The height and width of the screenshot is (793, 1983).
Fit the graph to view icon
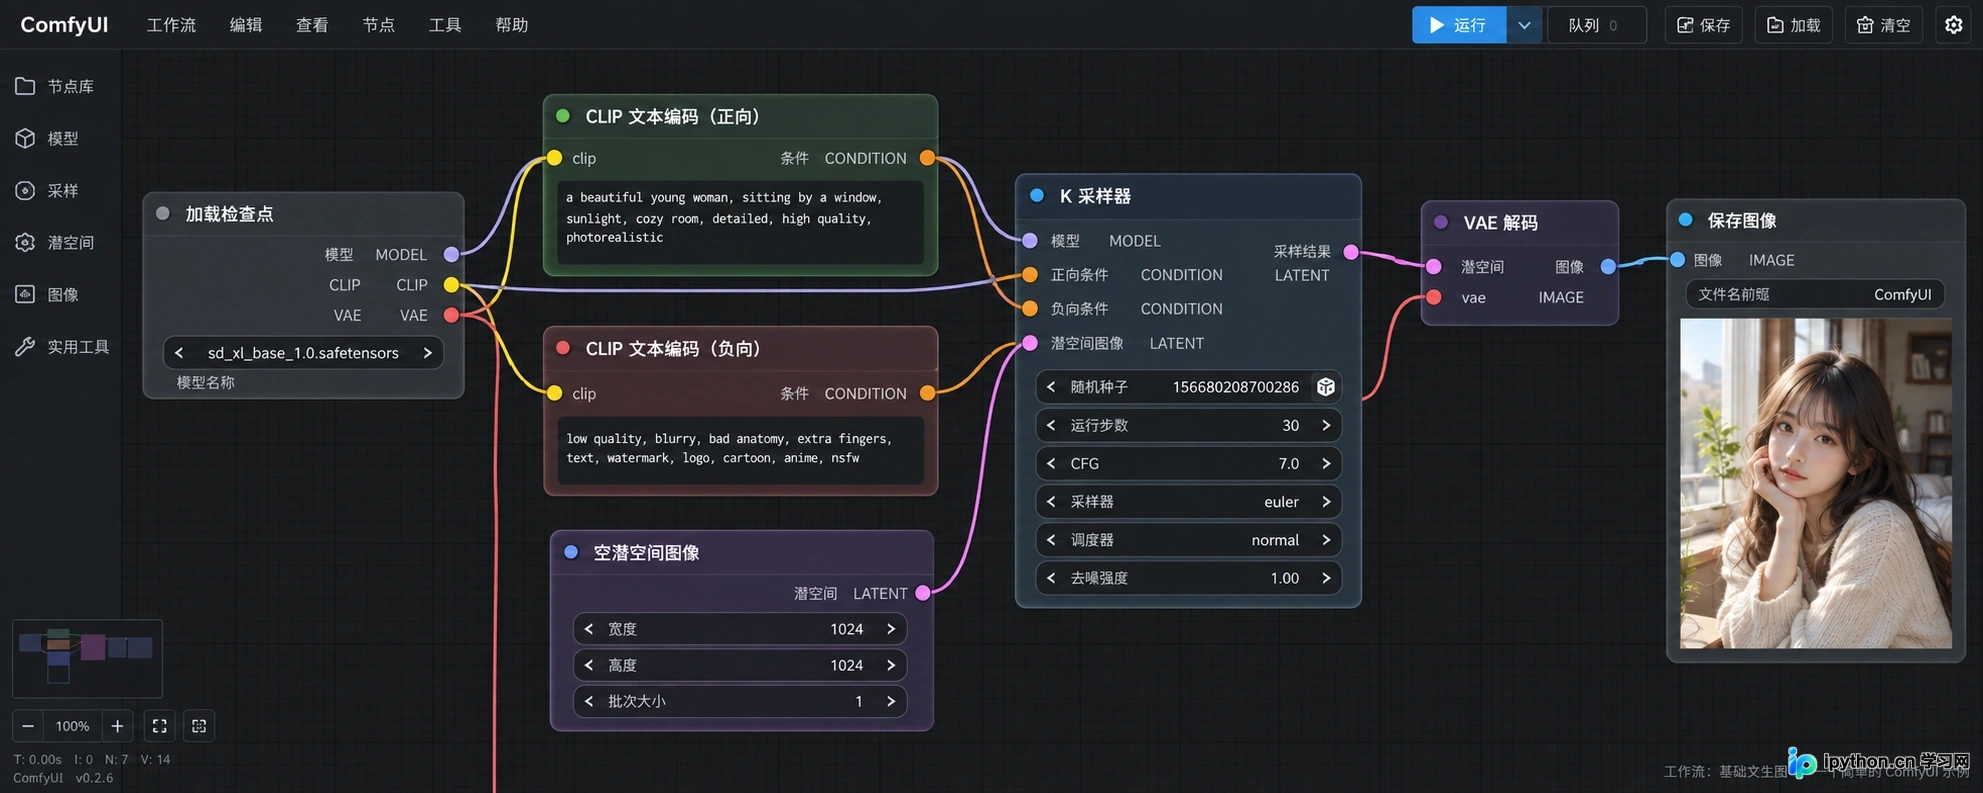159,726
